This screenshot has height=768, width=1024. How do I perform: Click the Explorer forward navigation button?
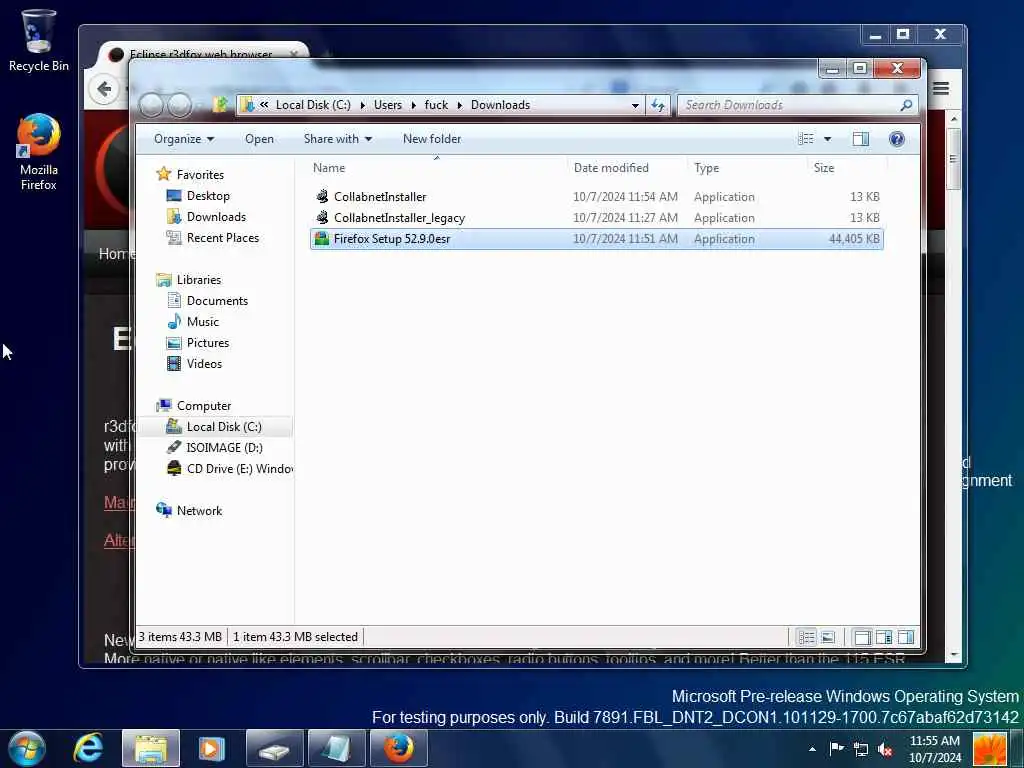[x=180, y=105]
